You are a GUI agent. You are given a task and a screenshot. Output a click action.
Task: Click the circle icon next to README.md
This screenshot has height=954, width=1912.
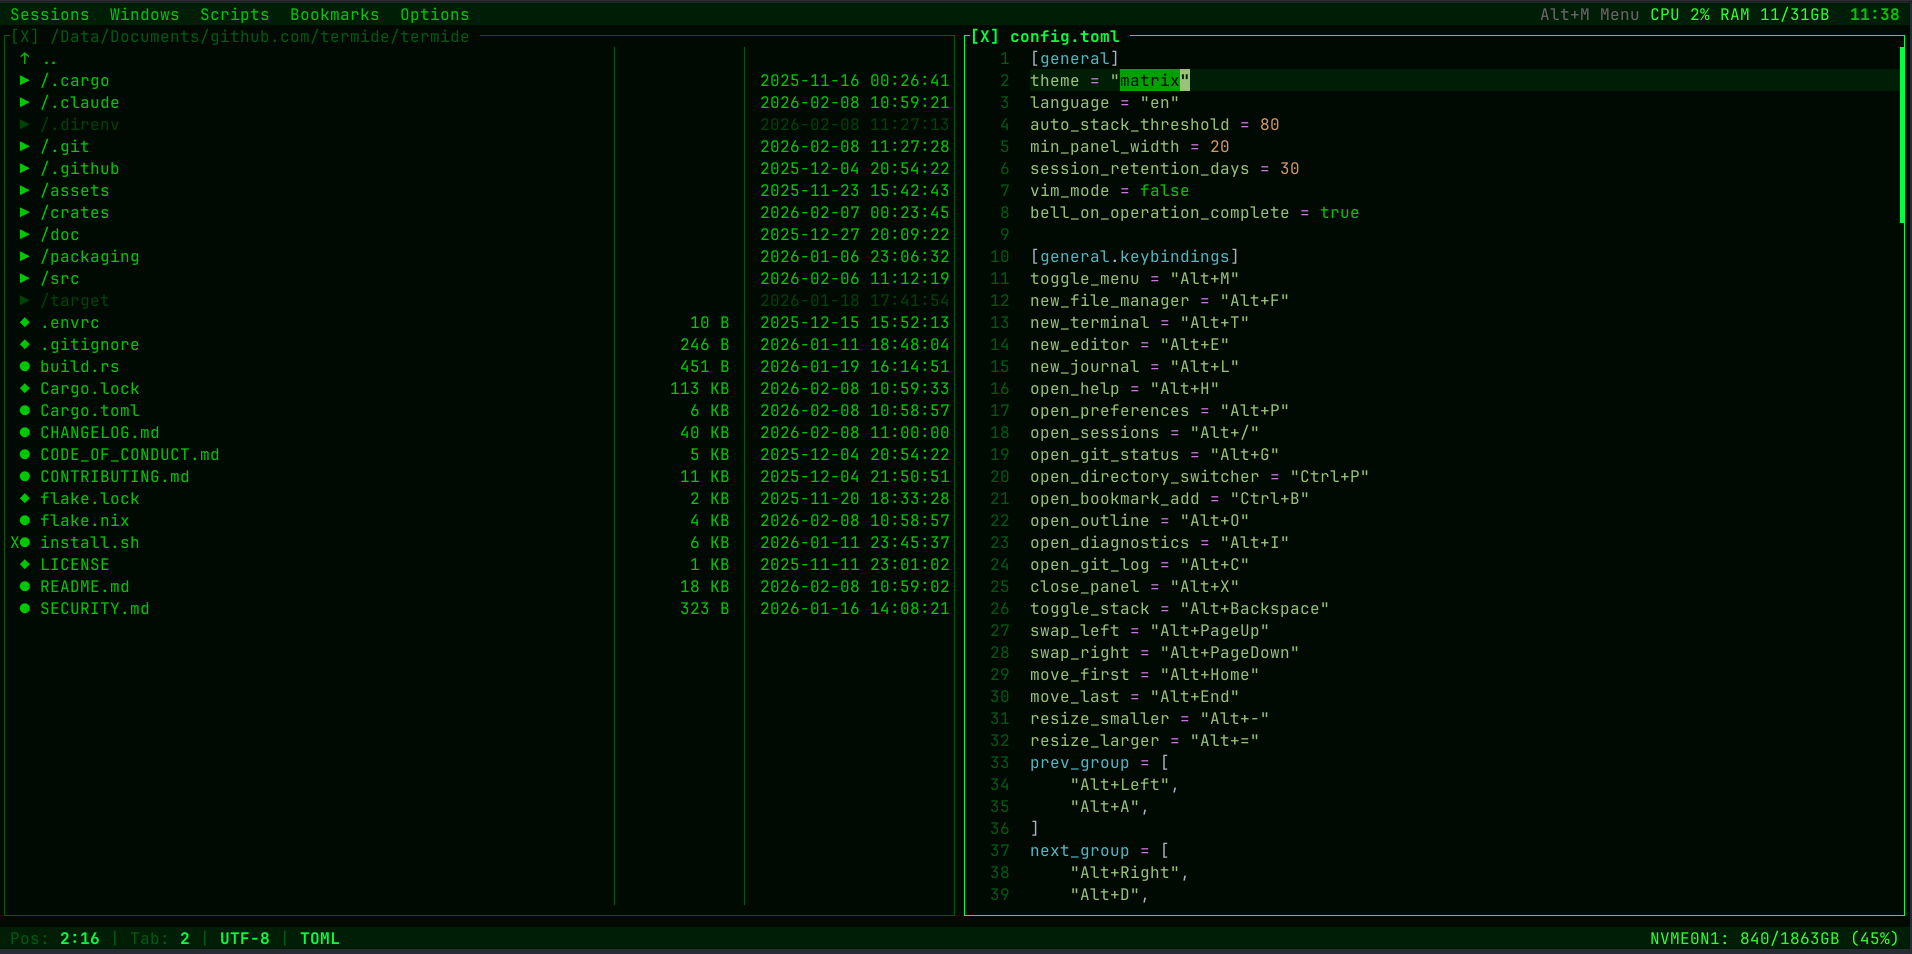tap(24, 587)
